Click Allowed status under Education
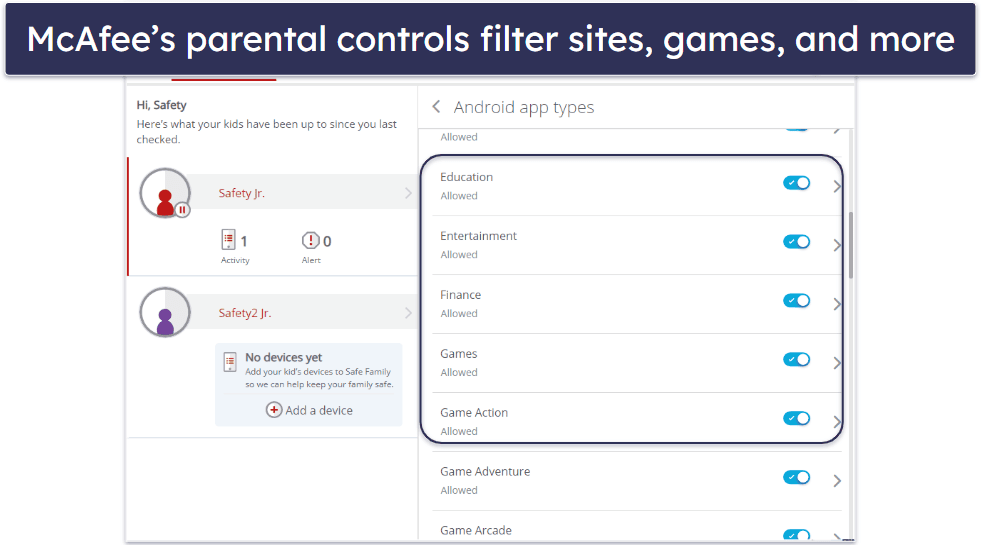Screen dimensions: 981x545 click(x=459, y=196)
